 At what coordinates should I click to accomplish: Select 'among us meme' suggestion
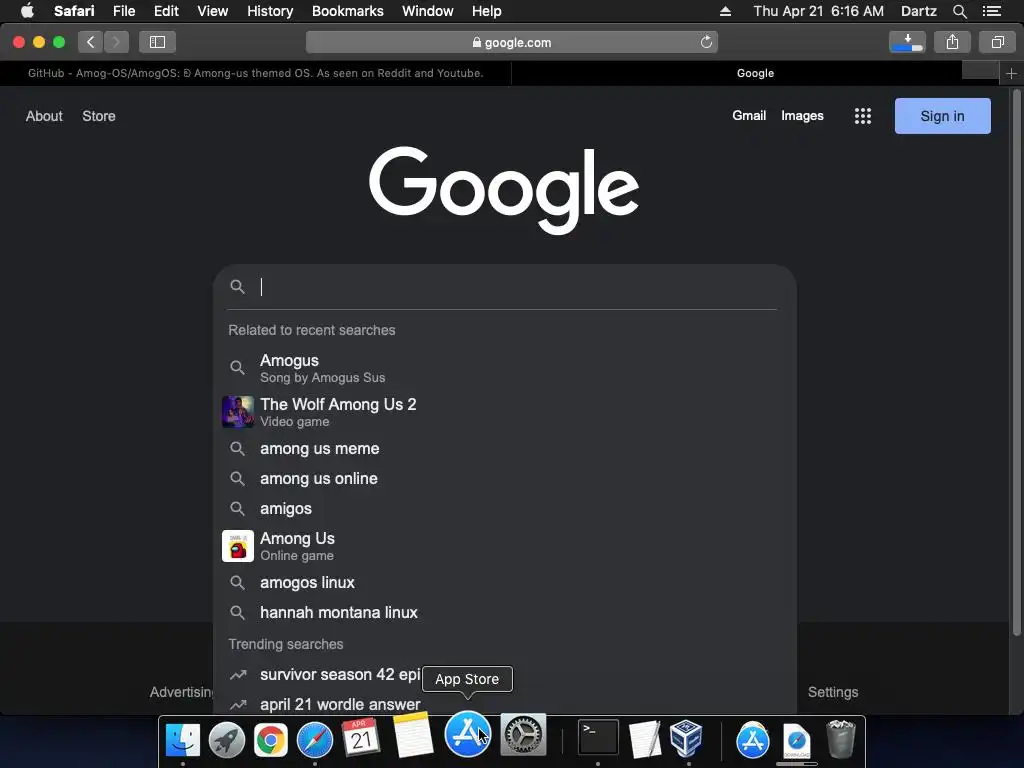point(505,449)
